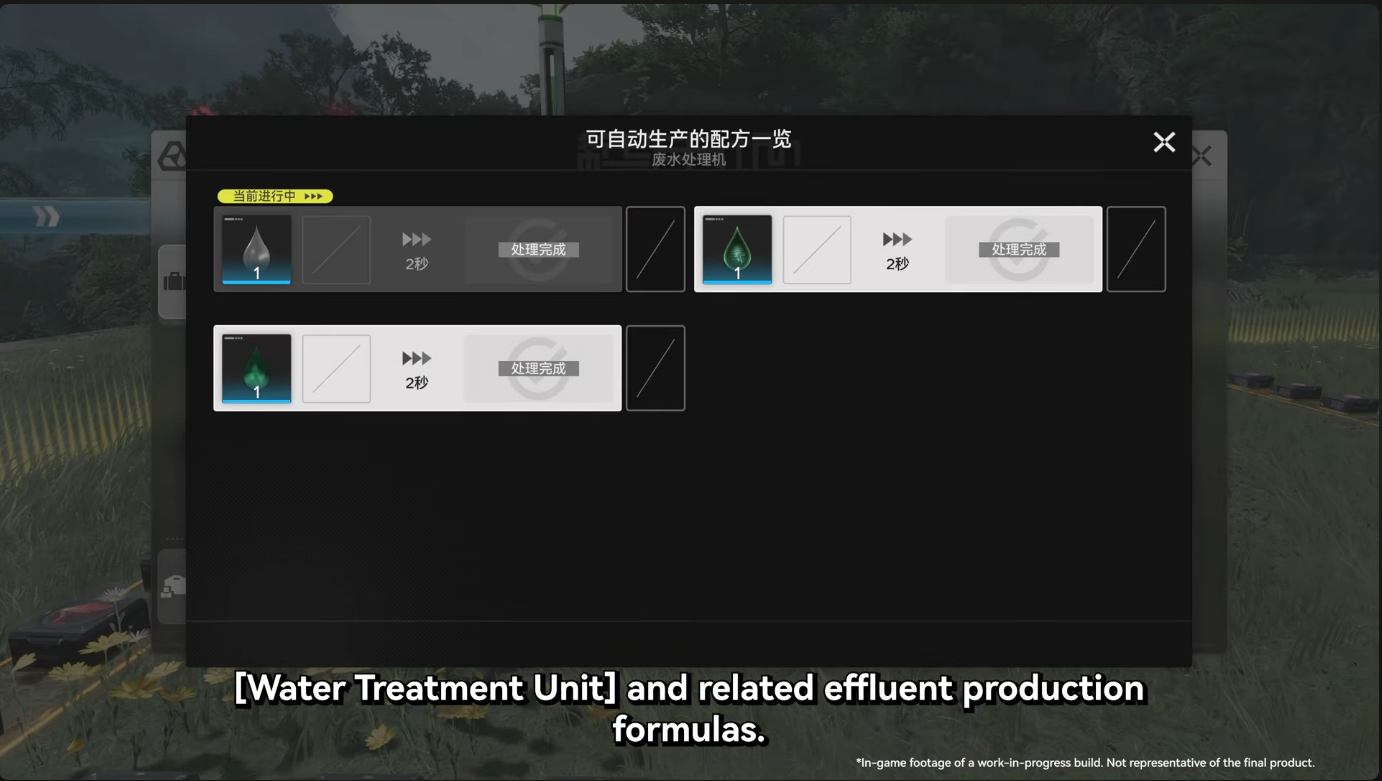1382x781 pixels.
Task: Click the triple-arrow icon in the bright green droplet recipe
Action: click(x=897, y=240)
